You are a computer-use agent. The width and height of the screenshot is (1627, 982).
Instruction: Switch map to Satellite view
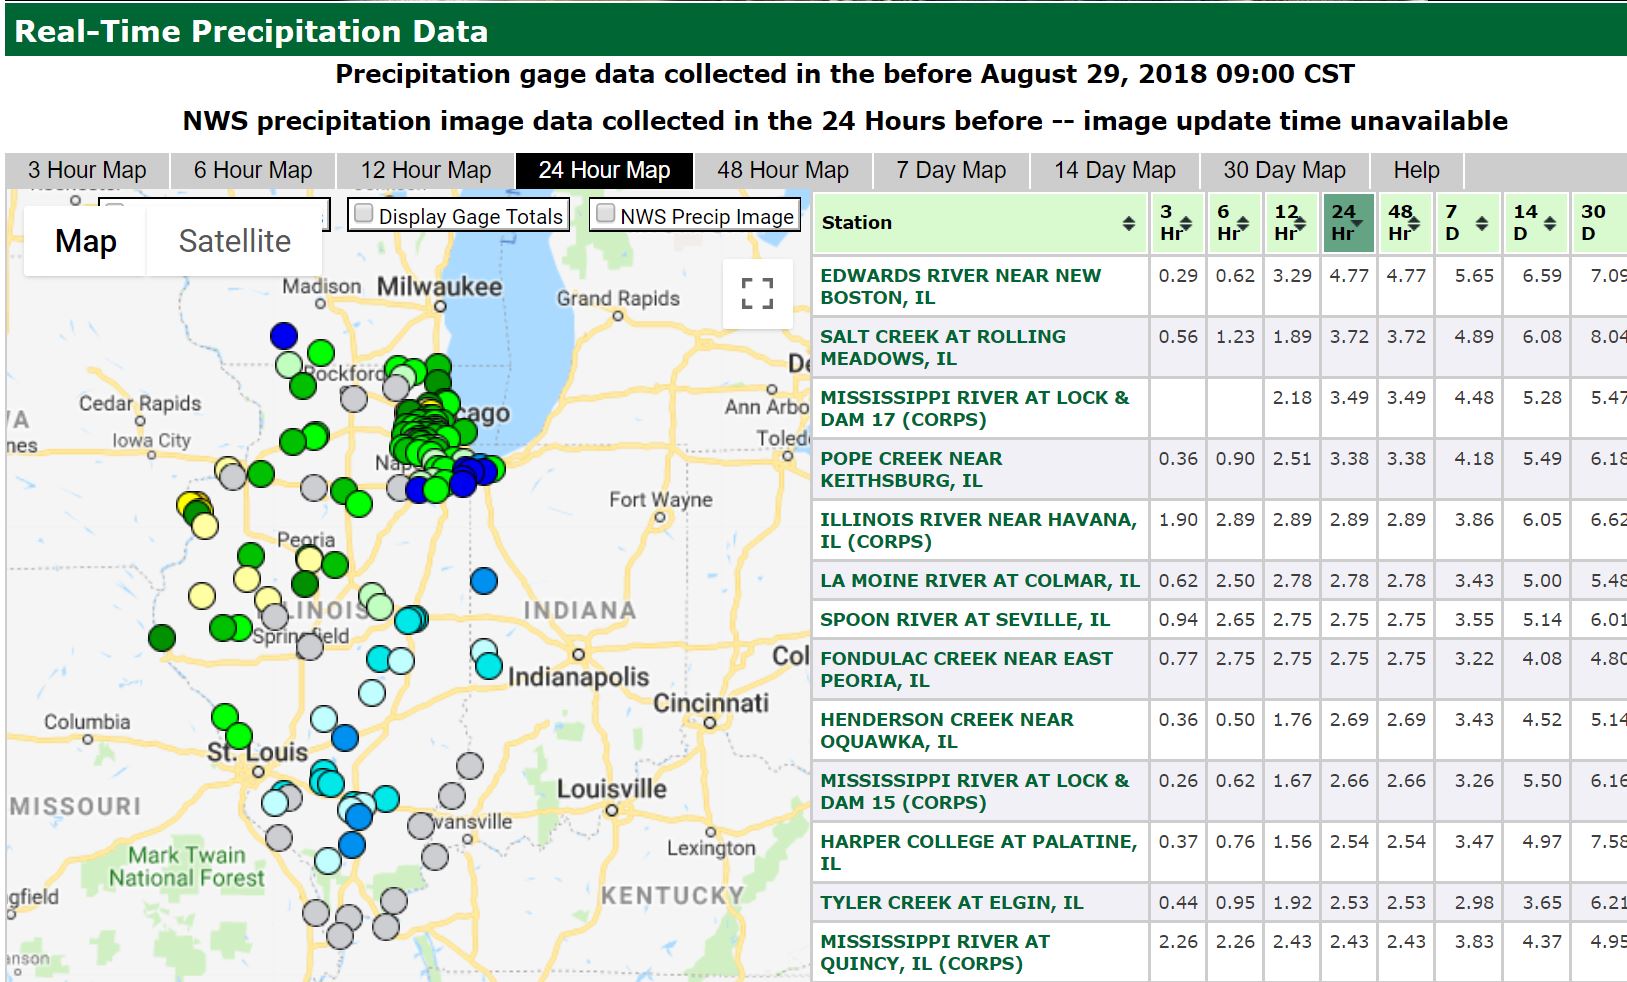coord(234,241)
